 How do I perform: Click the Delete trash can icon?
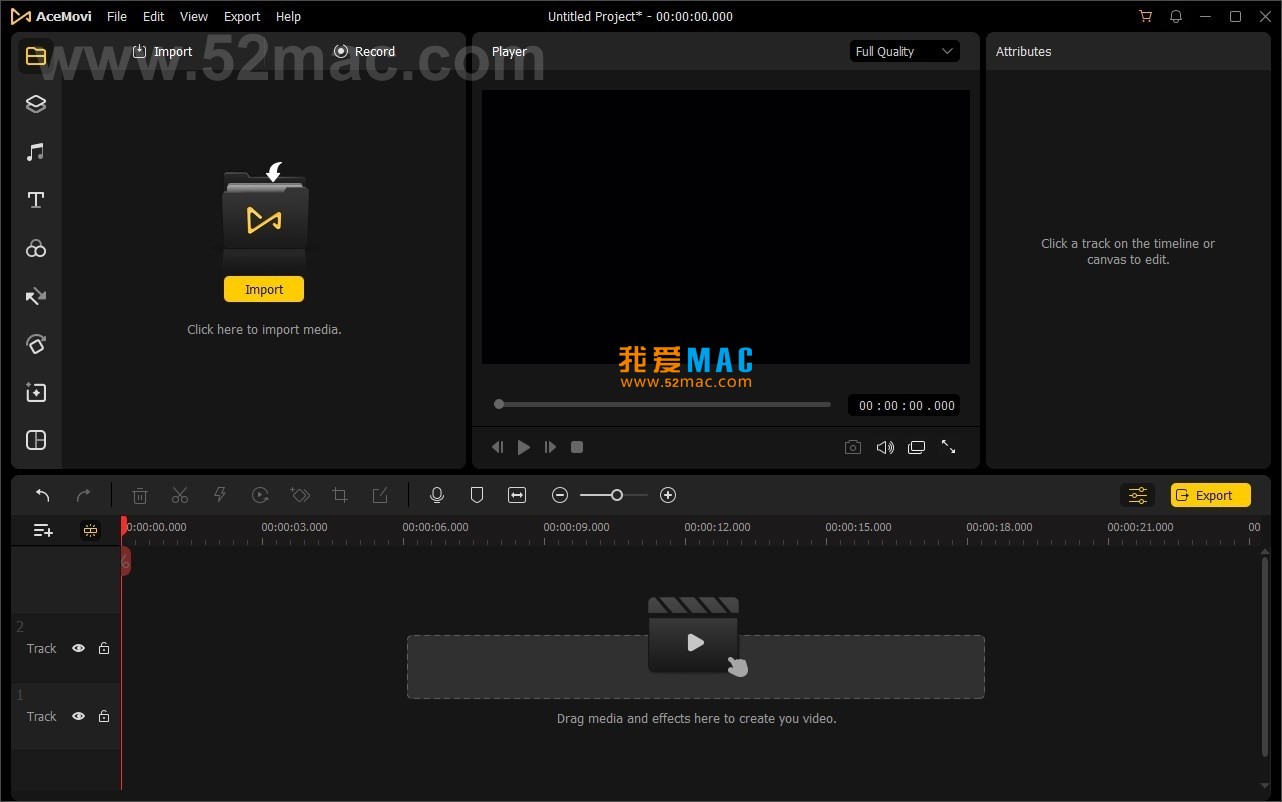coord(140,495)
